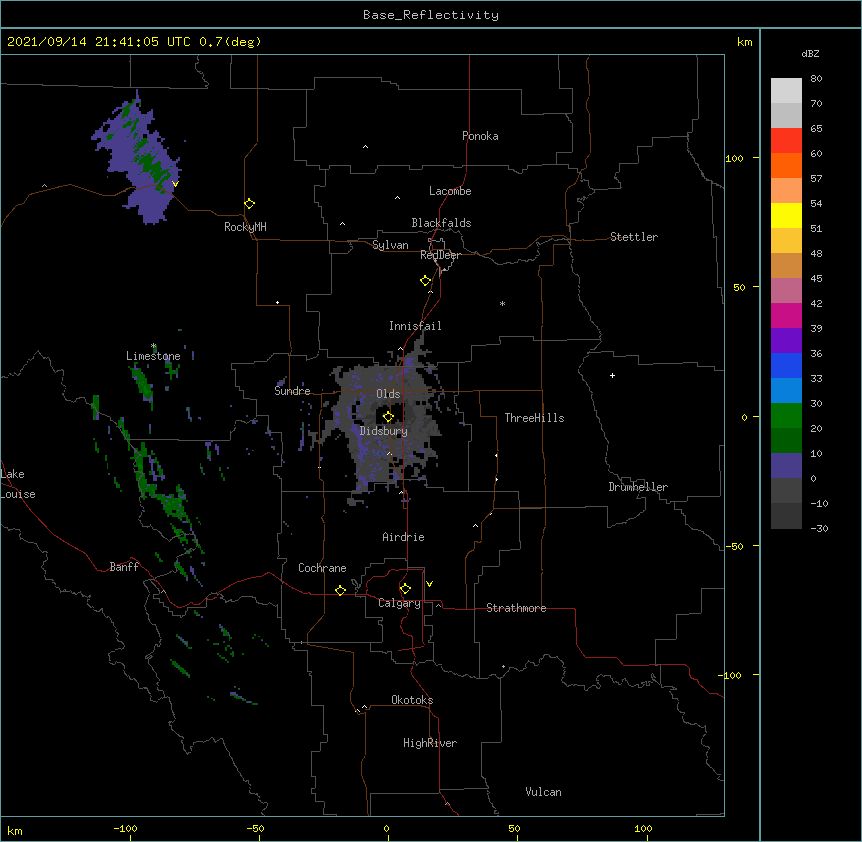Click the RedDeer city label
The width and height of the screenshot is (862, 842).
(x=440, y=255)
